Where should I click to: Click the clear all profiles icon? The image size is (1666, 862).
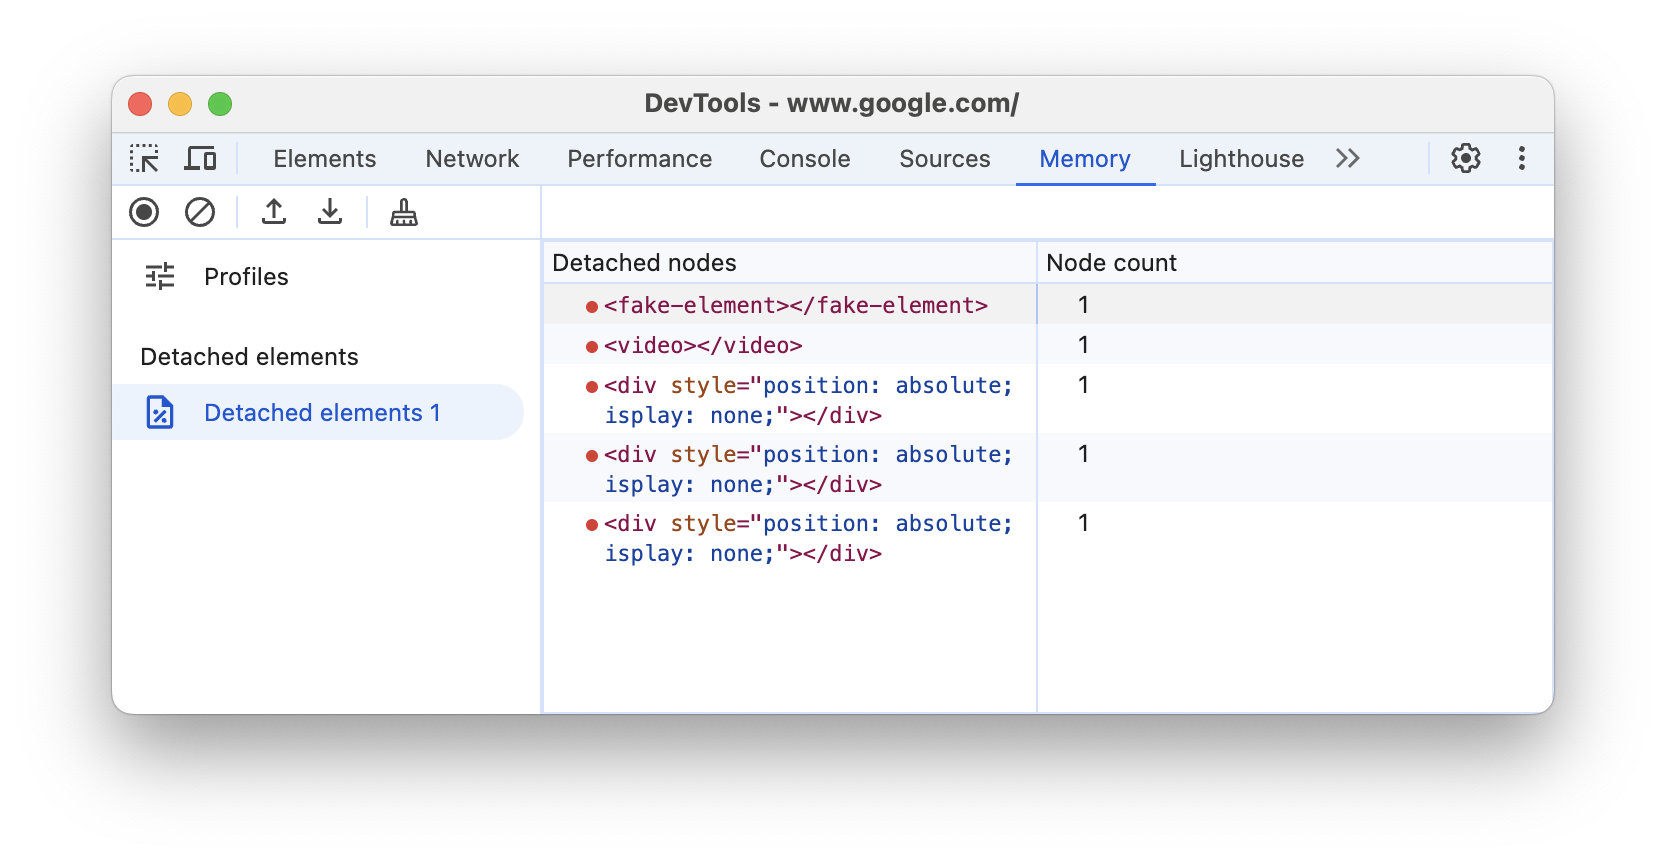pos(200,212)
